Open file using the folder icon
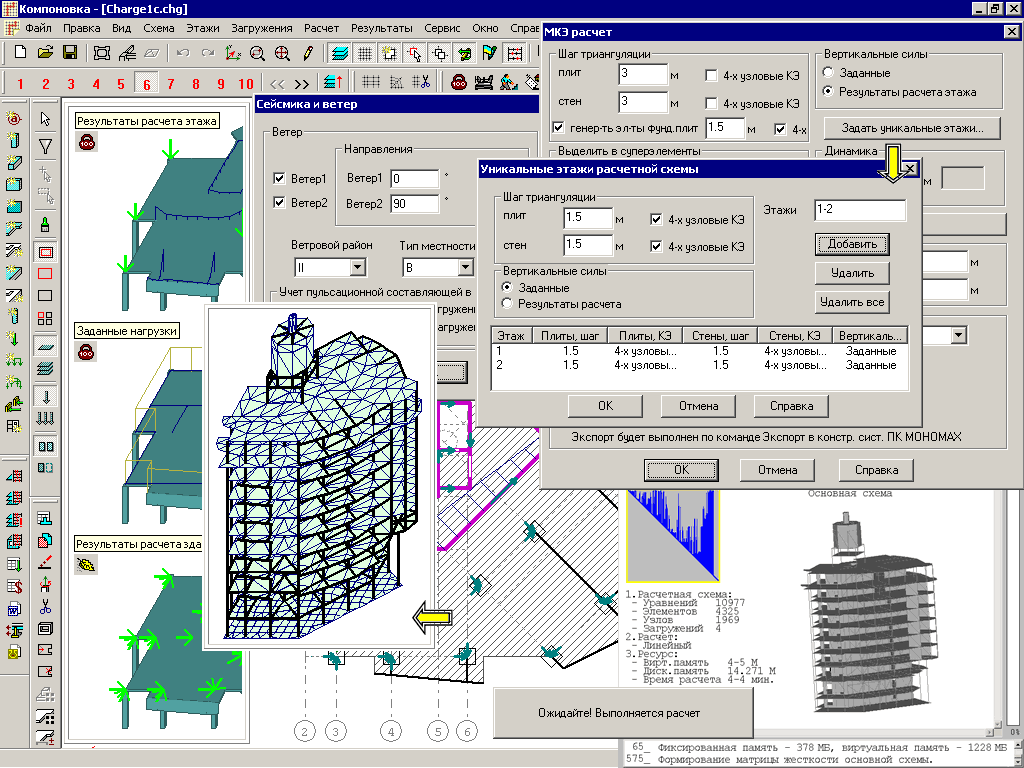The width and height of the screenshot is (1024, 768). (45, 52)
